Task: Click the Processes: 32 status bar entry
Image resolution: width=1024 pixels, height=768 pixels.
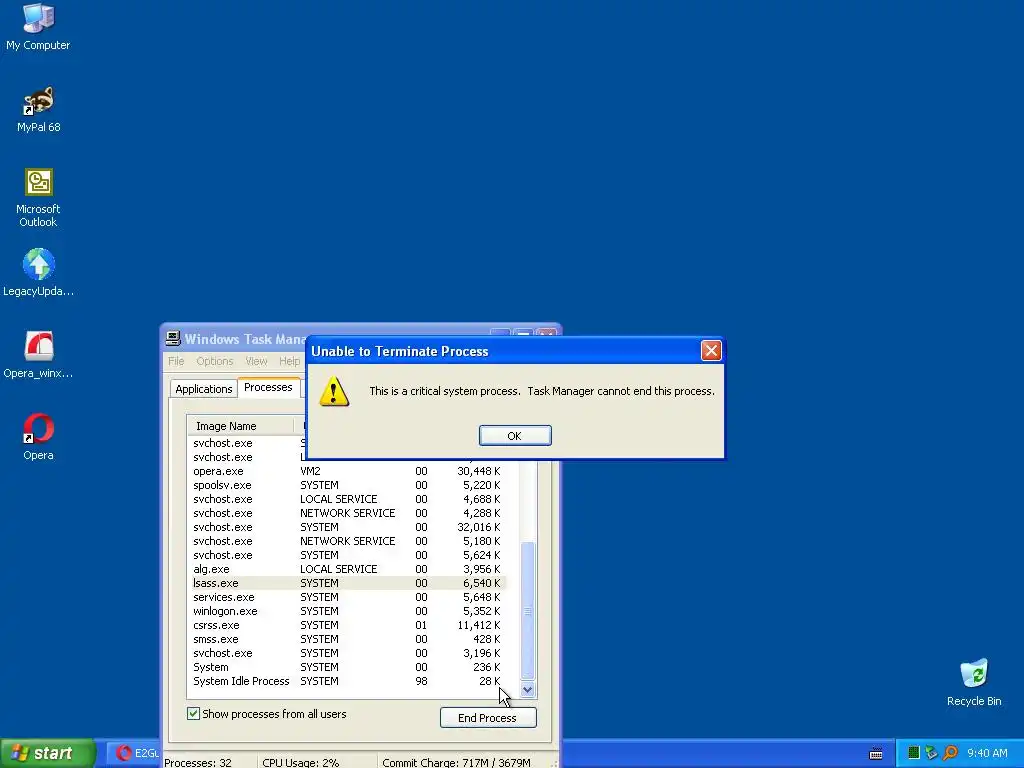Action: tap(198, 762)
